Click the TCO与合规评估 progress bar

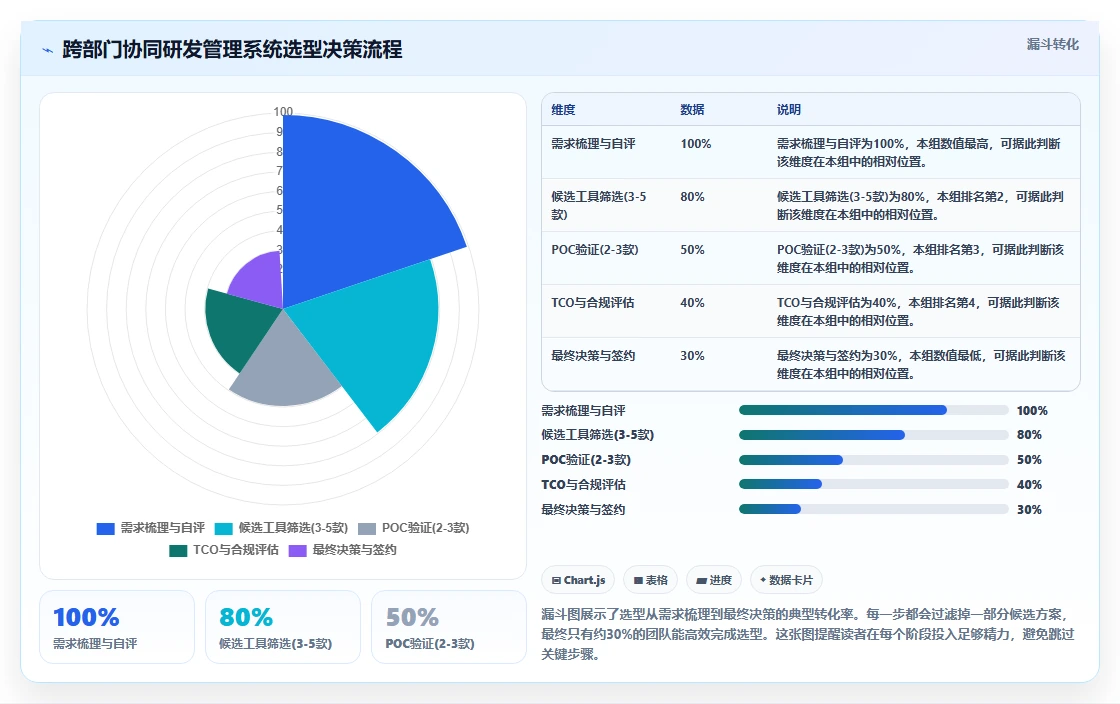tap(874, 484)
